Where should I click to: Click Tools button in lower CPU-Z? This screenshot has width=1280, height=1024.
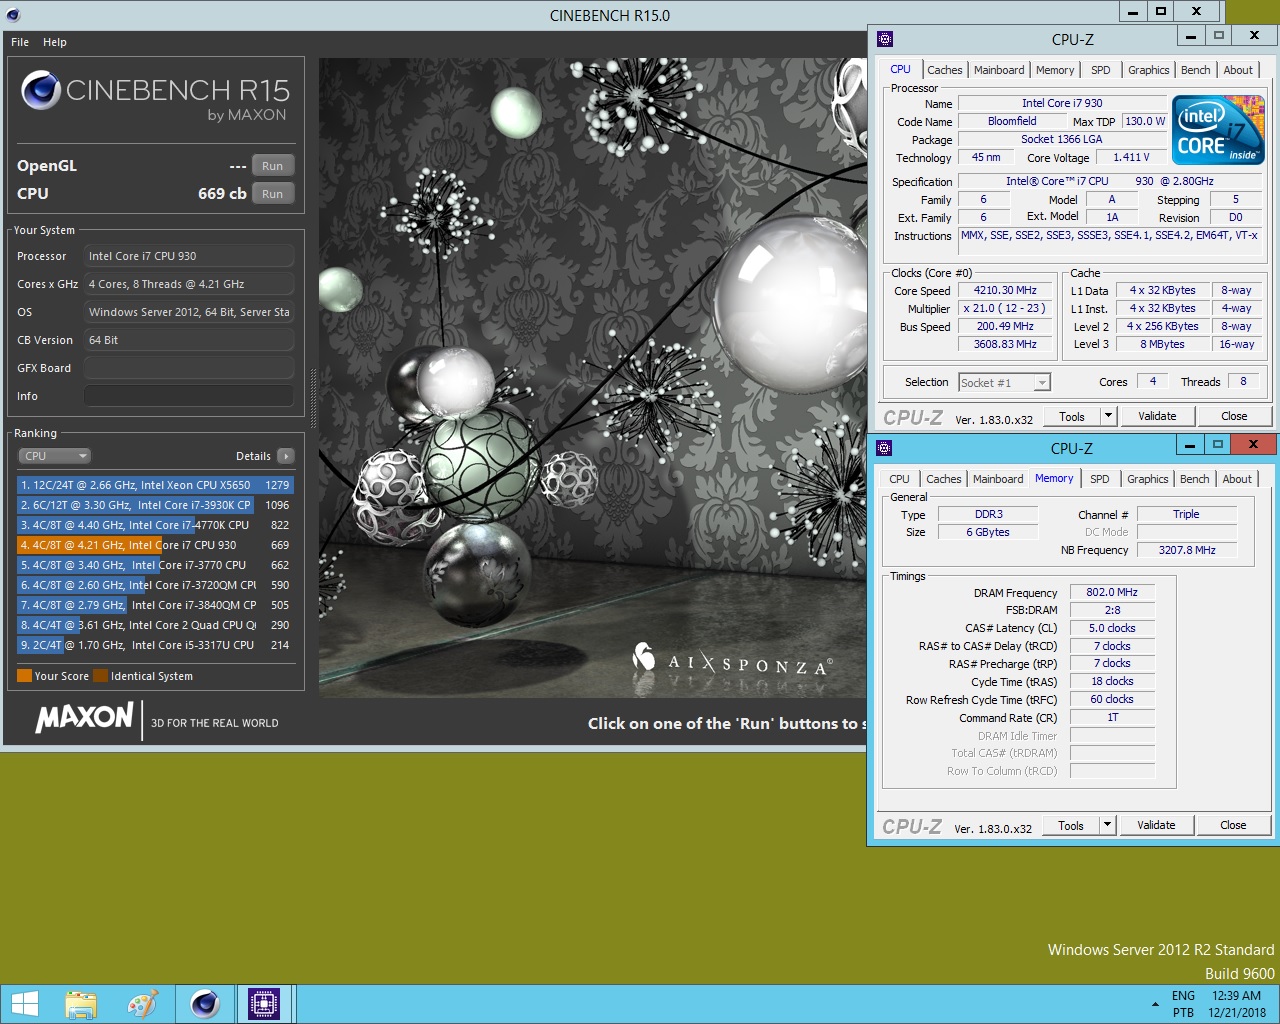tap(1071, 825)
